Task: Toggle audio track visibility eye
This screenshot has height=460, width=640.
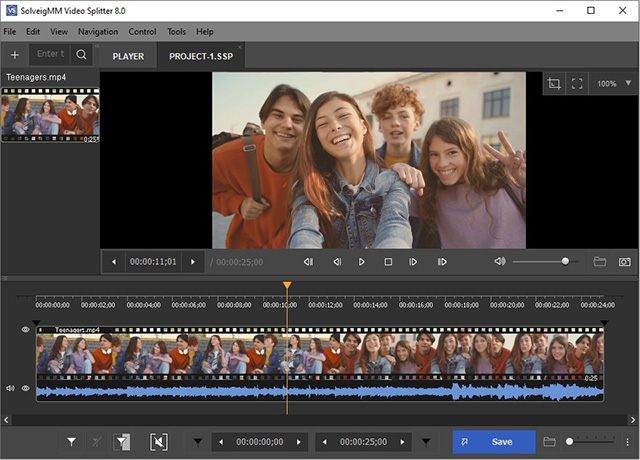Action: (26, 388)
